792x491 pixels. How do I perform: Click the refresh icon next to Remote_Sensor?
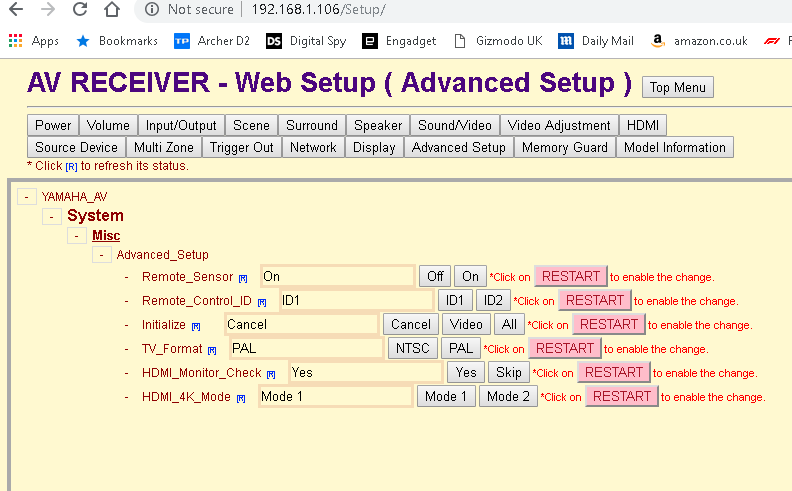(x=243, y=278)
